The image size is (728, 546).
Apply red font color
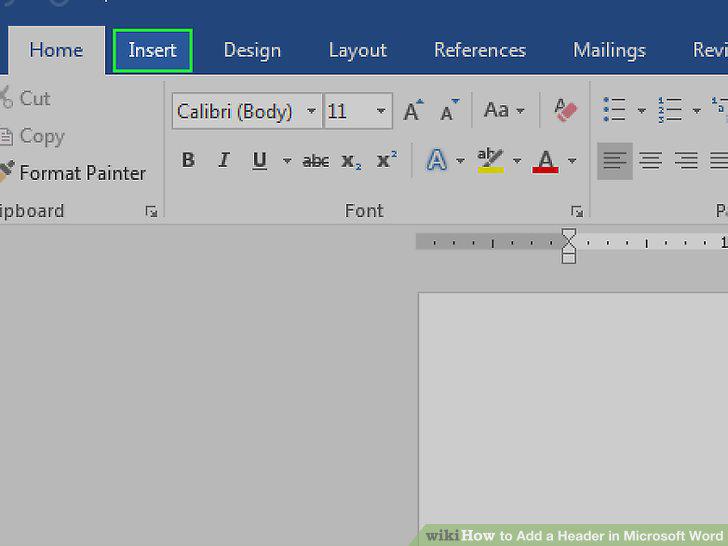tap(546, 161)
